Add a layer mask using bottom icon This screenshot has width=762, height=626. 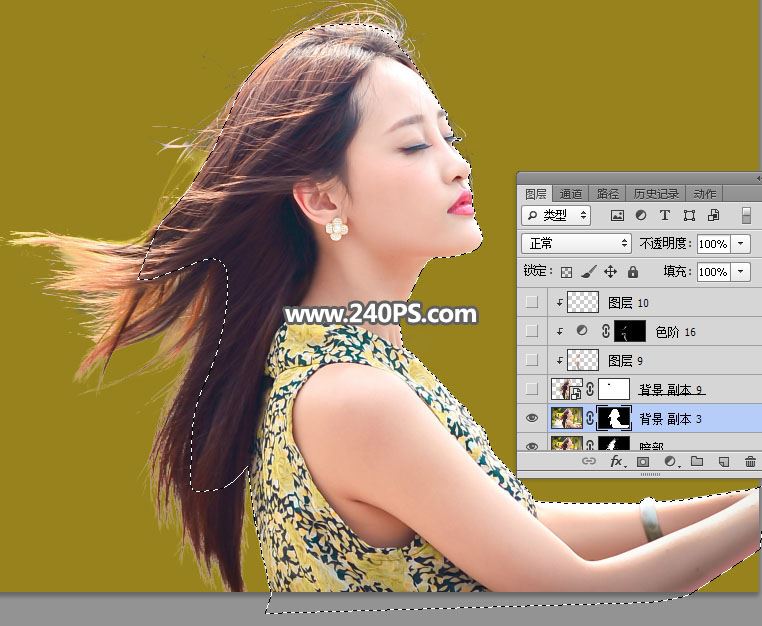[643, 462]
